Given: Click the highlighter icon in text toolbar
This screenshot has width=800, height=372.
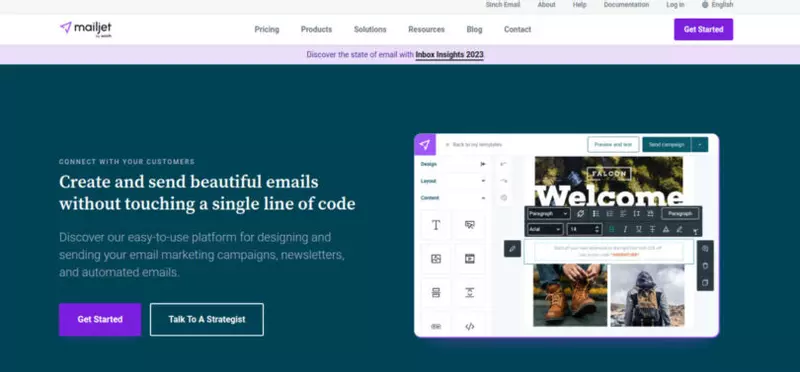Looking at the screenshot, I should [x=679, y=229].
